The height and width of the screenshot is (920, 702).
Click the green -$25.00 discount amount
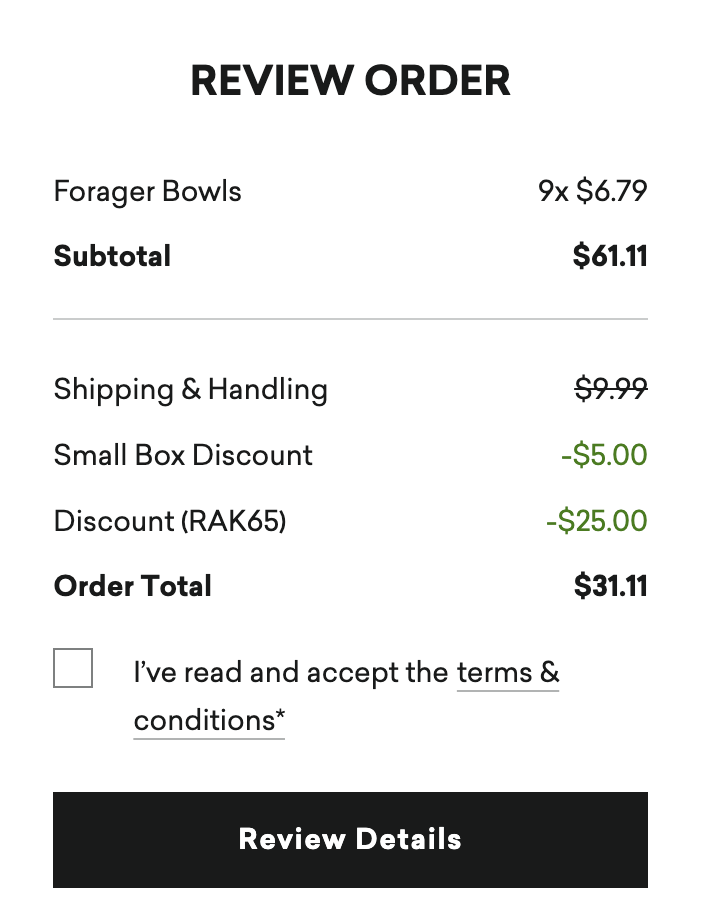tap(597, 521)
